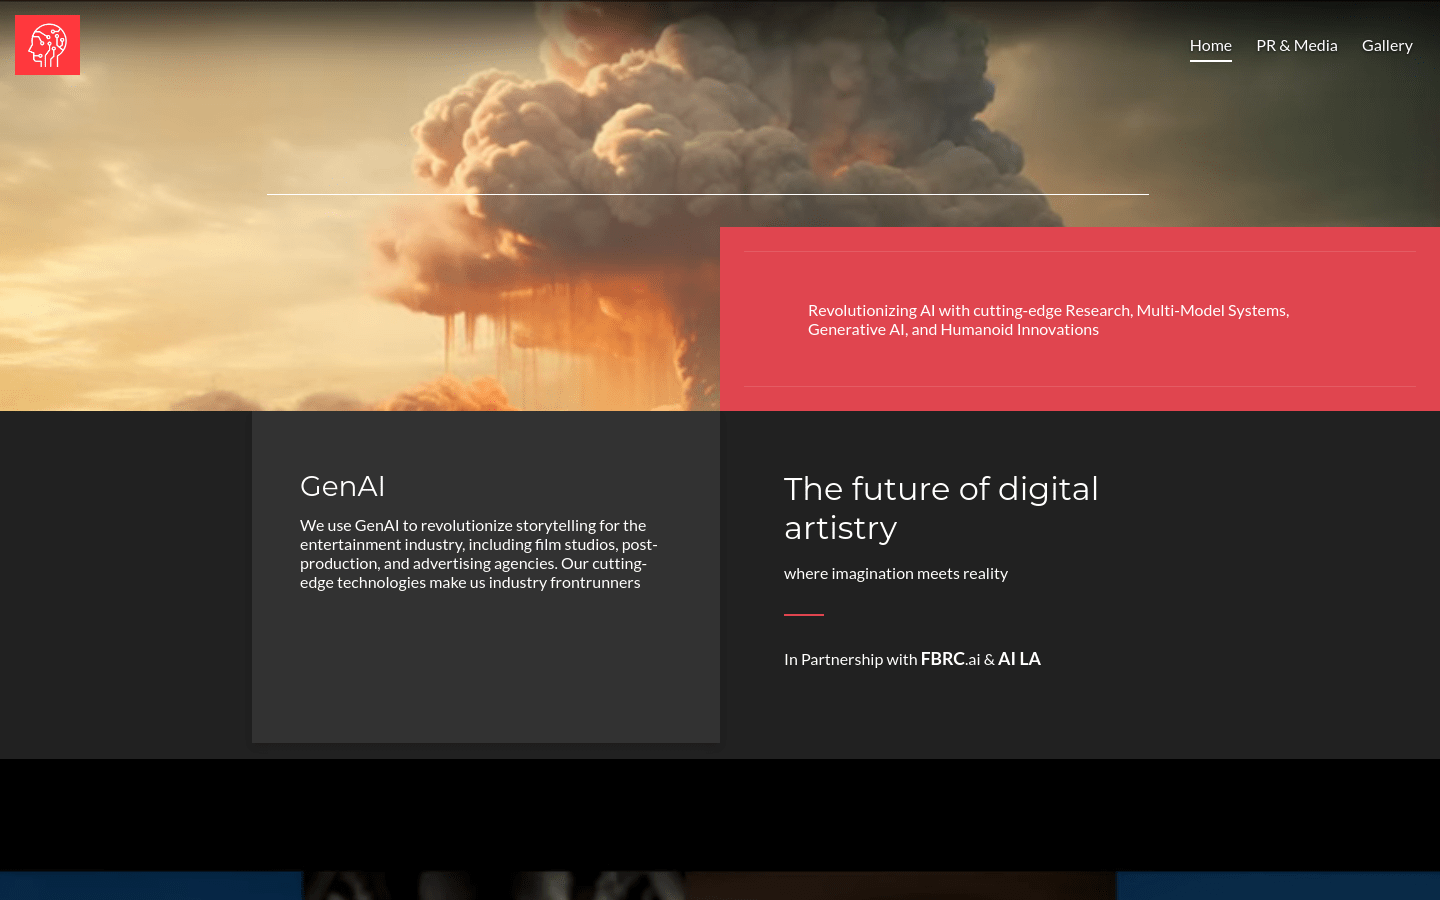Go to the PR & Media page
Viewport: 1440px width, 900px height.
coord(1296,45)
